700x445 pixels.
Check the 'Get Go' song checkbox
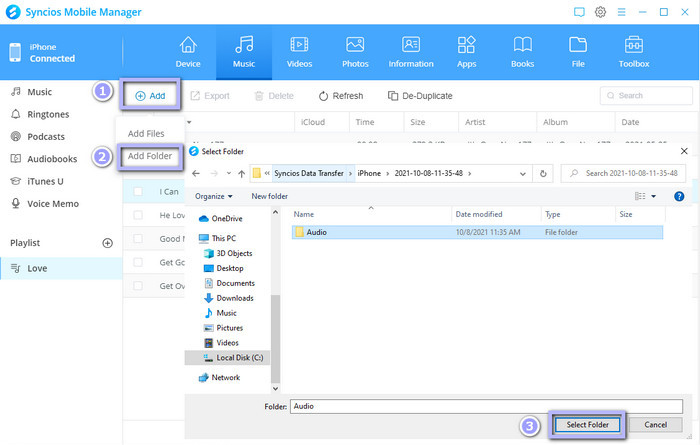point(138,262)
